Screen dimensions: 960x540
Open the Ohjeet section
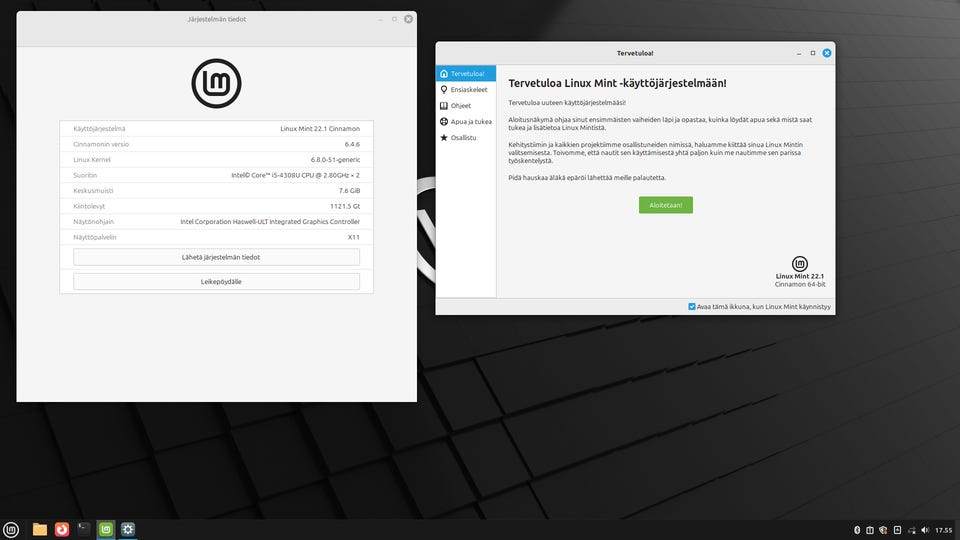point(466,105)
